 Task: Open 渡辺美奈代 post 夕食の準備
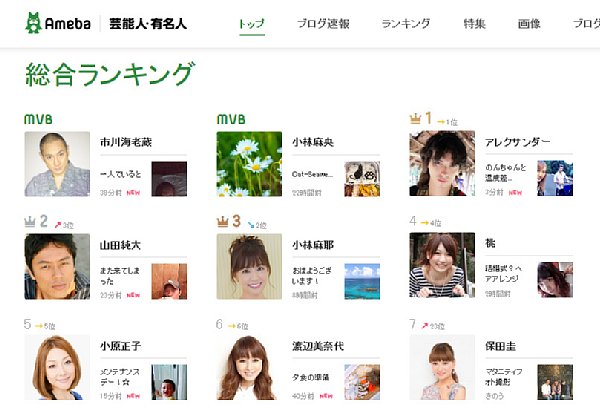pyautogui.click(x=310, y=377)
